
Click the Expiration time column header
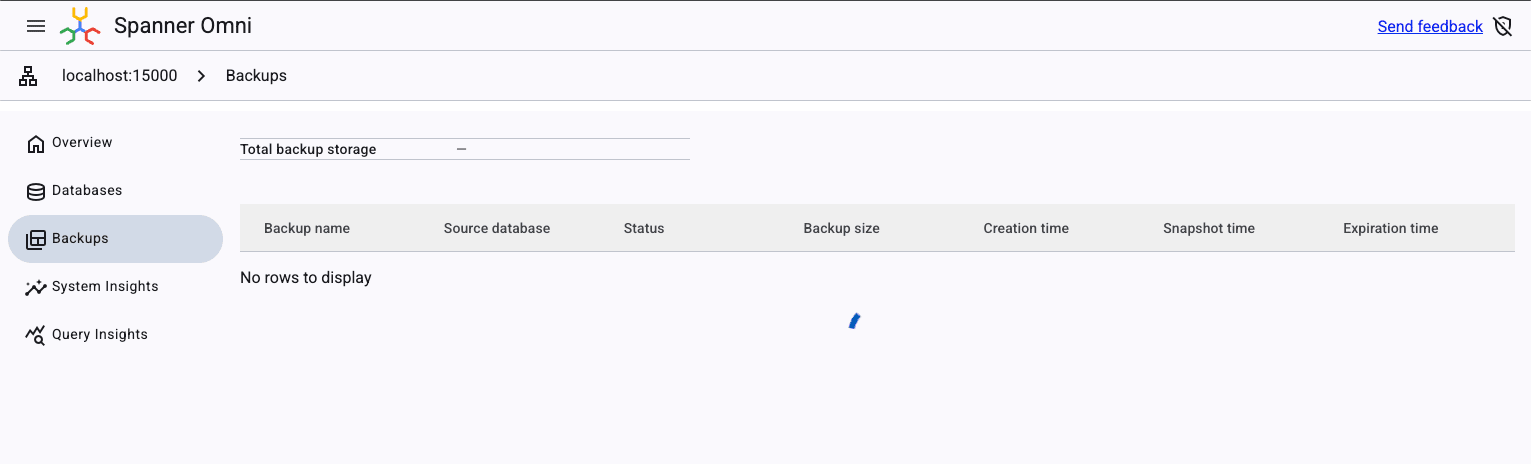point(1390,228)
